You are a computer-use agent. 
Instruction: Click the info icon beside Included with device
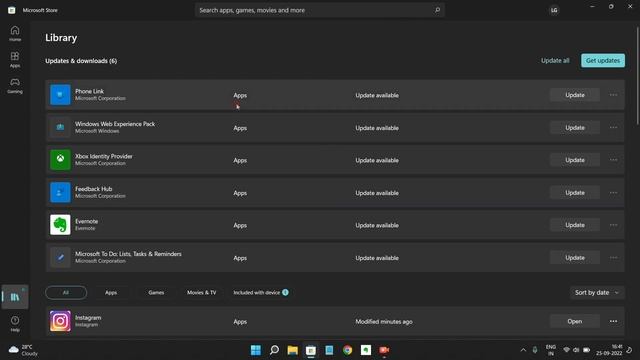[285, 292]
